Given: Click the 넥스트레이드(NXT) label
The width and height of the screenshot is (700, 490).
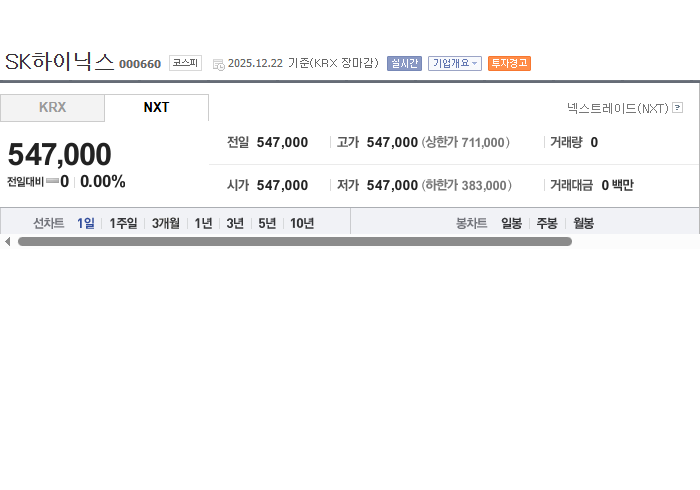Looking at the screenshot, I should pyautogui.click(x=618, y=108).
